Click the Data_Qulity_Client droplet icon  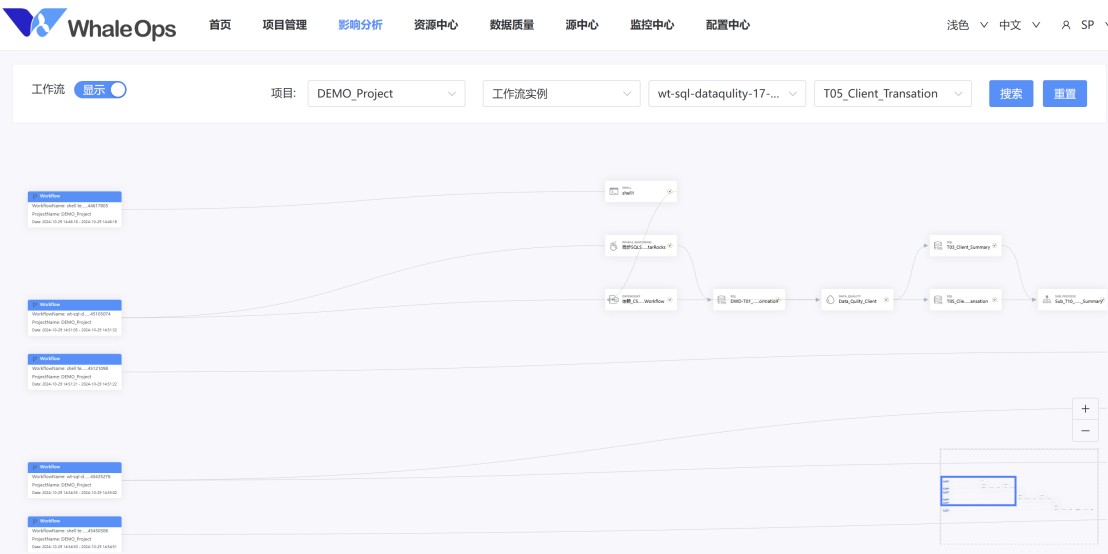(830, 300)
